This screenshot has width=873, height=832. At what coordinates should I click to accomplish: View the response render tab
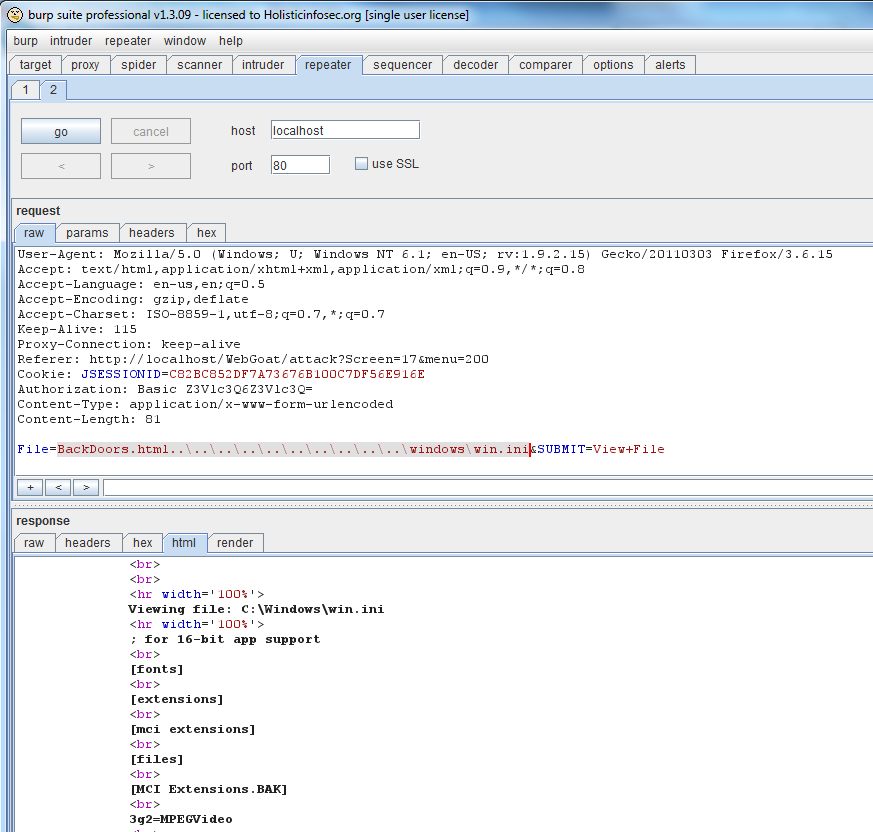click(235, 543)
